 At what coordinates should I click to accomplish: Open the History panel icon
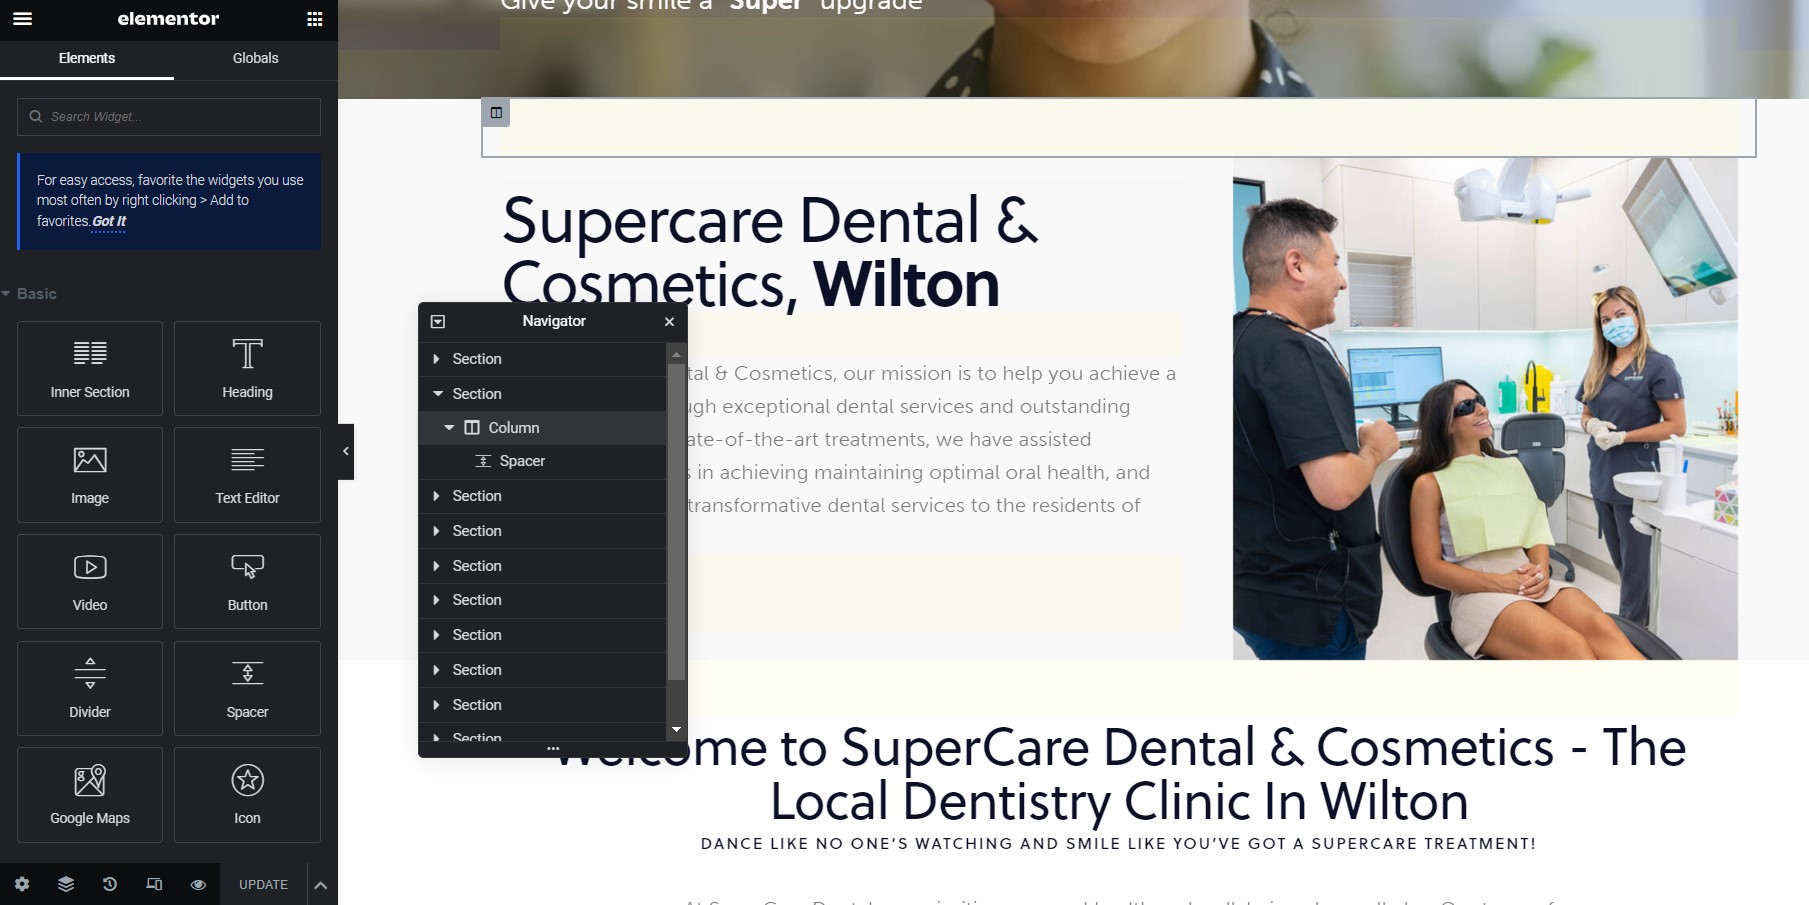(x=110, y=884)
